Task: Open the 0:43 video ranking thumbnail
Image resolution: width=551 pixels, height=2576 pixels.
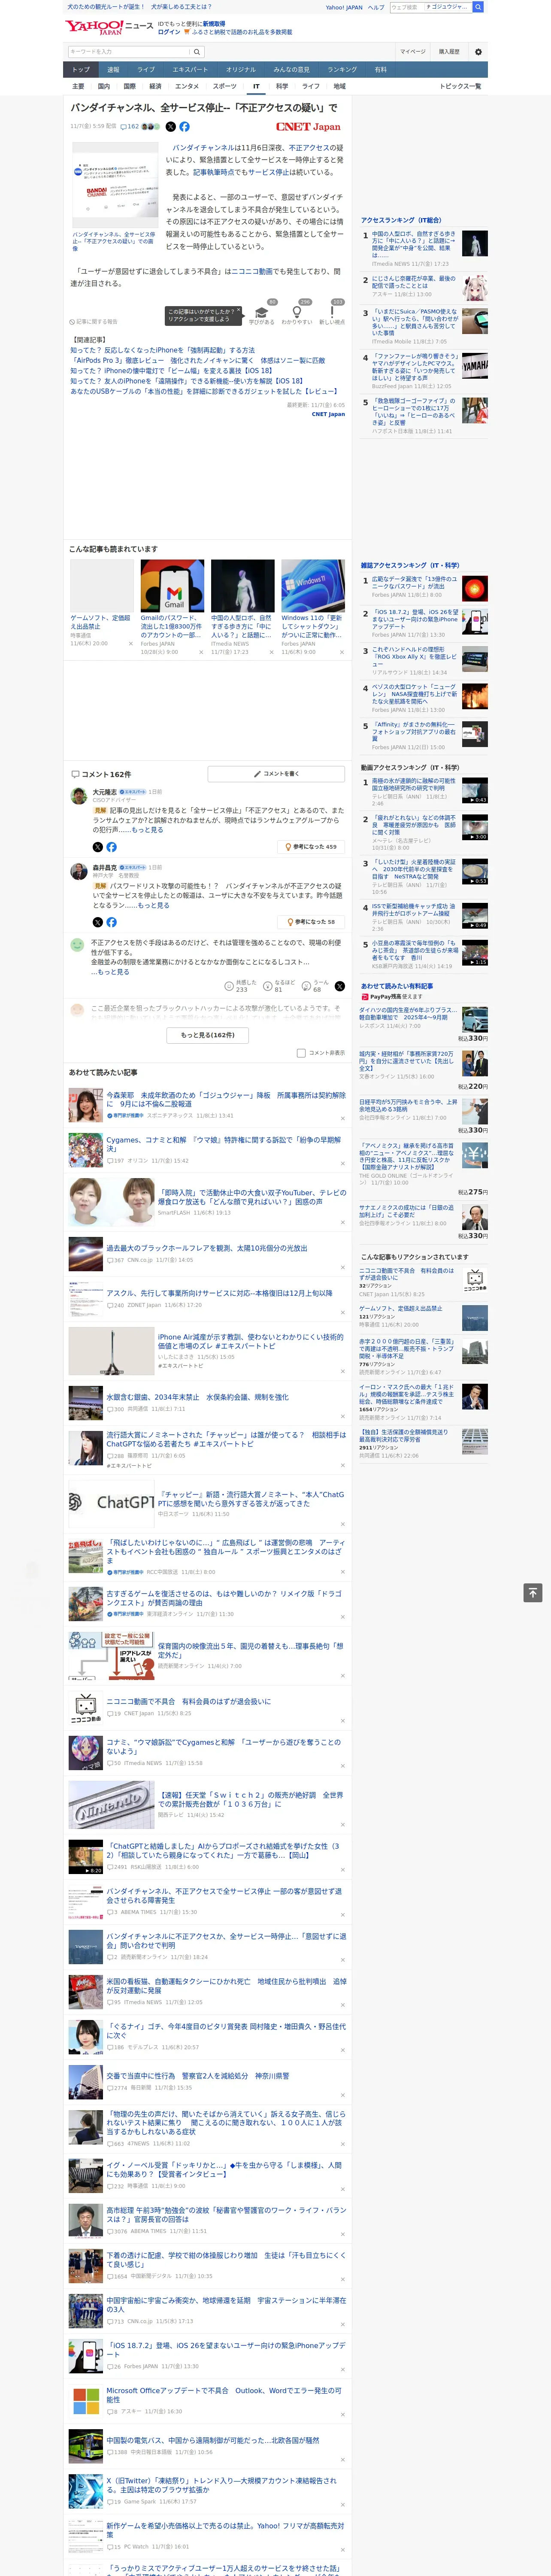Action: pyautogui.click(x=475, y=790)
